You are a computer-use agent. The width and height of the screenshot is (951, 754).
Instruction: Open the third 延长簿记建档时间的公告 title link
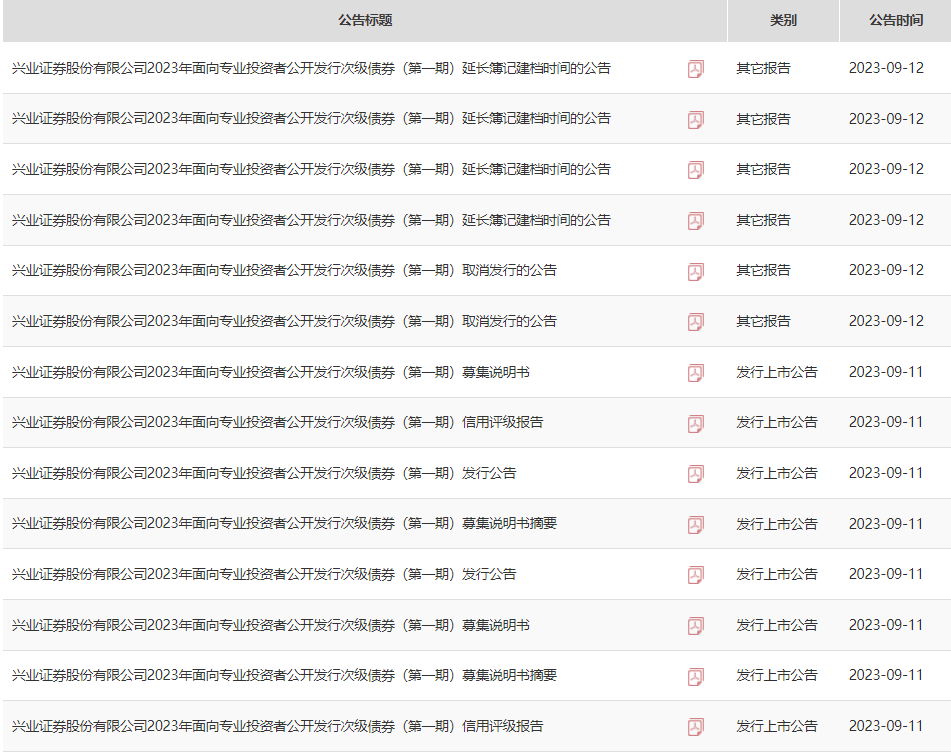pyautogui.click(x=311, y=169)
